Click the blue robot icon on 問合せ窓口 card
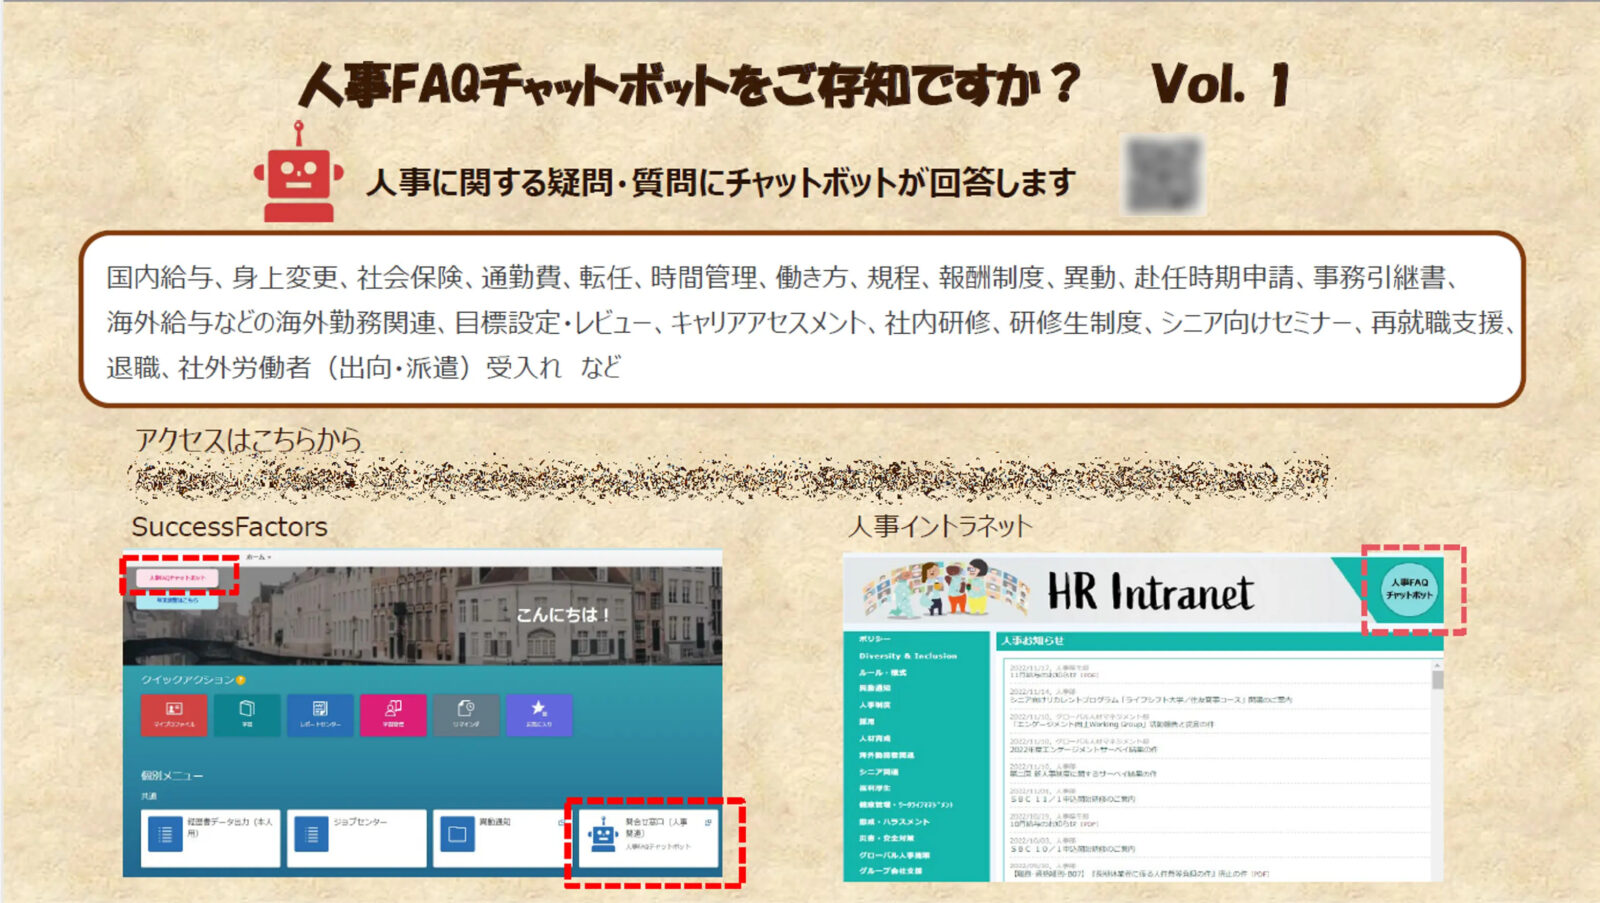Screen dimensions: 1600x903 click(602, 834)
